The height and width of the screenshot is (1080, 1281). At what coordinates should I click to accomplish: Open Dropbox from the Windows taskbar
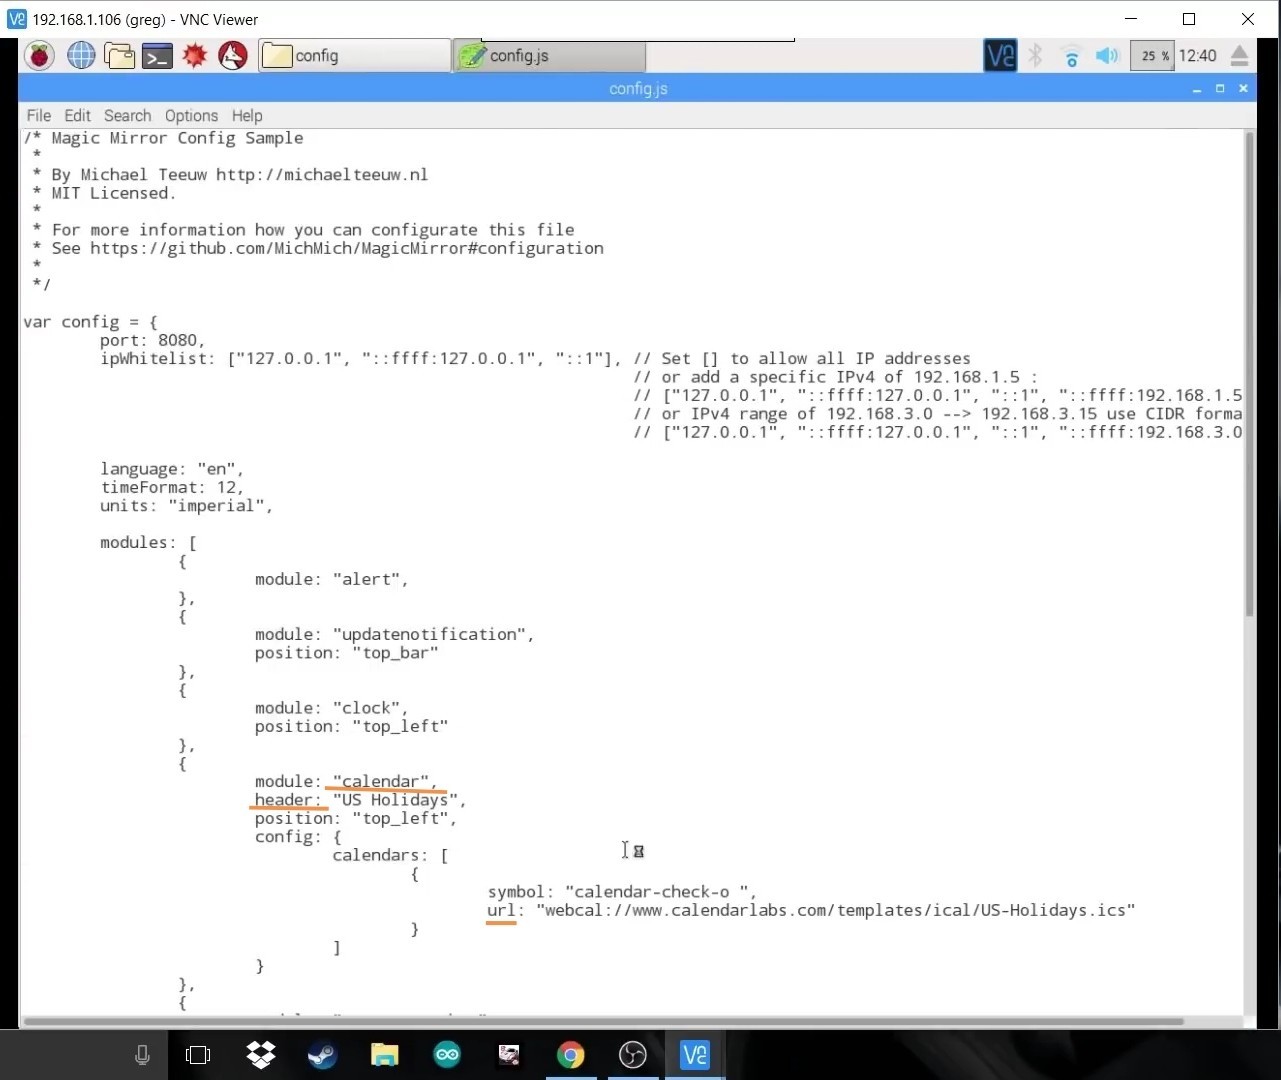261,1055
